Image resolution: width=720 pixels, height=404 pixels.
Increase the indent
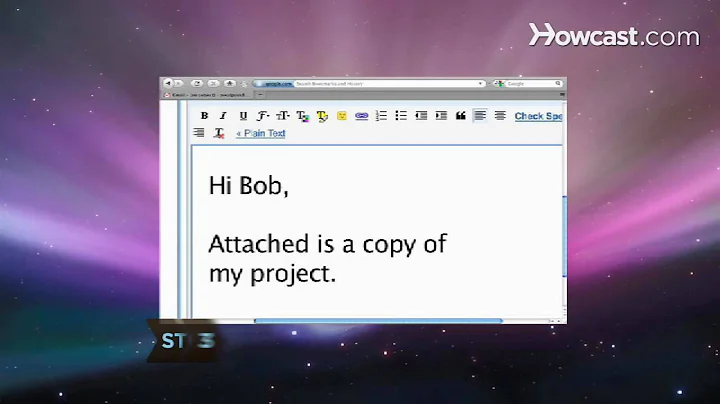(441, 116)
